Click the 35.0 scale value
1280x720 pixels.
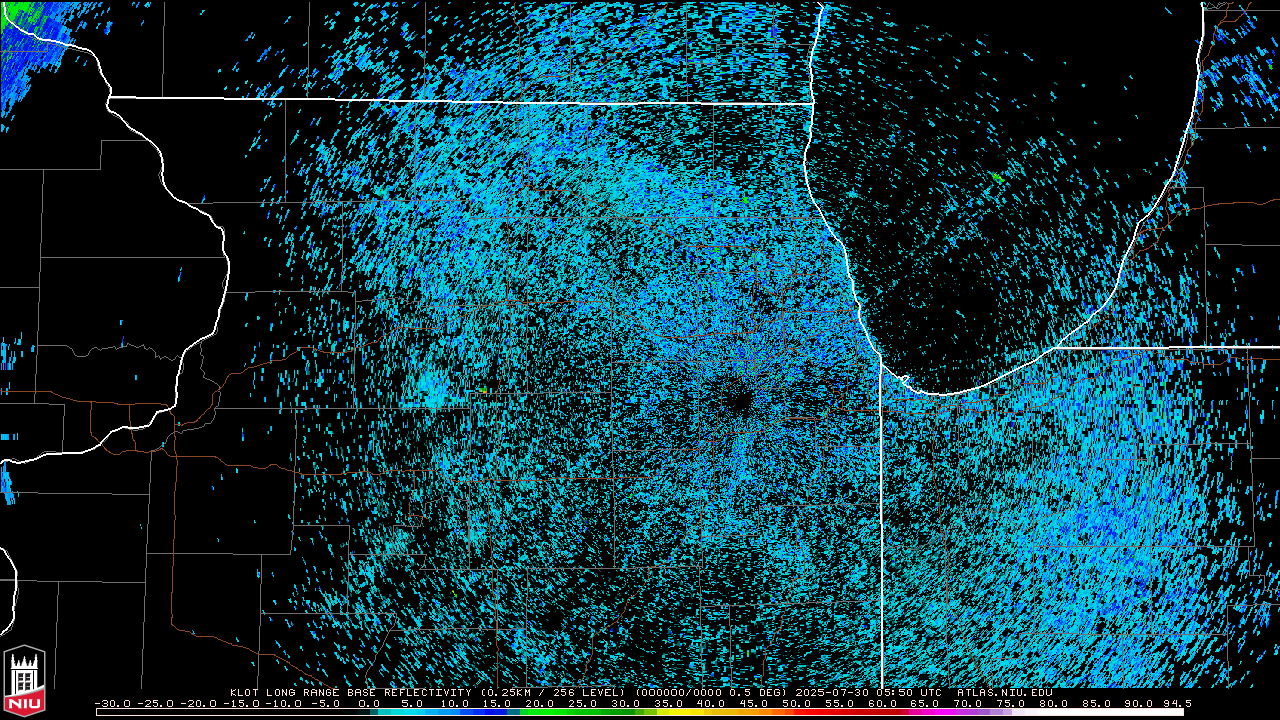click(668, 703)
